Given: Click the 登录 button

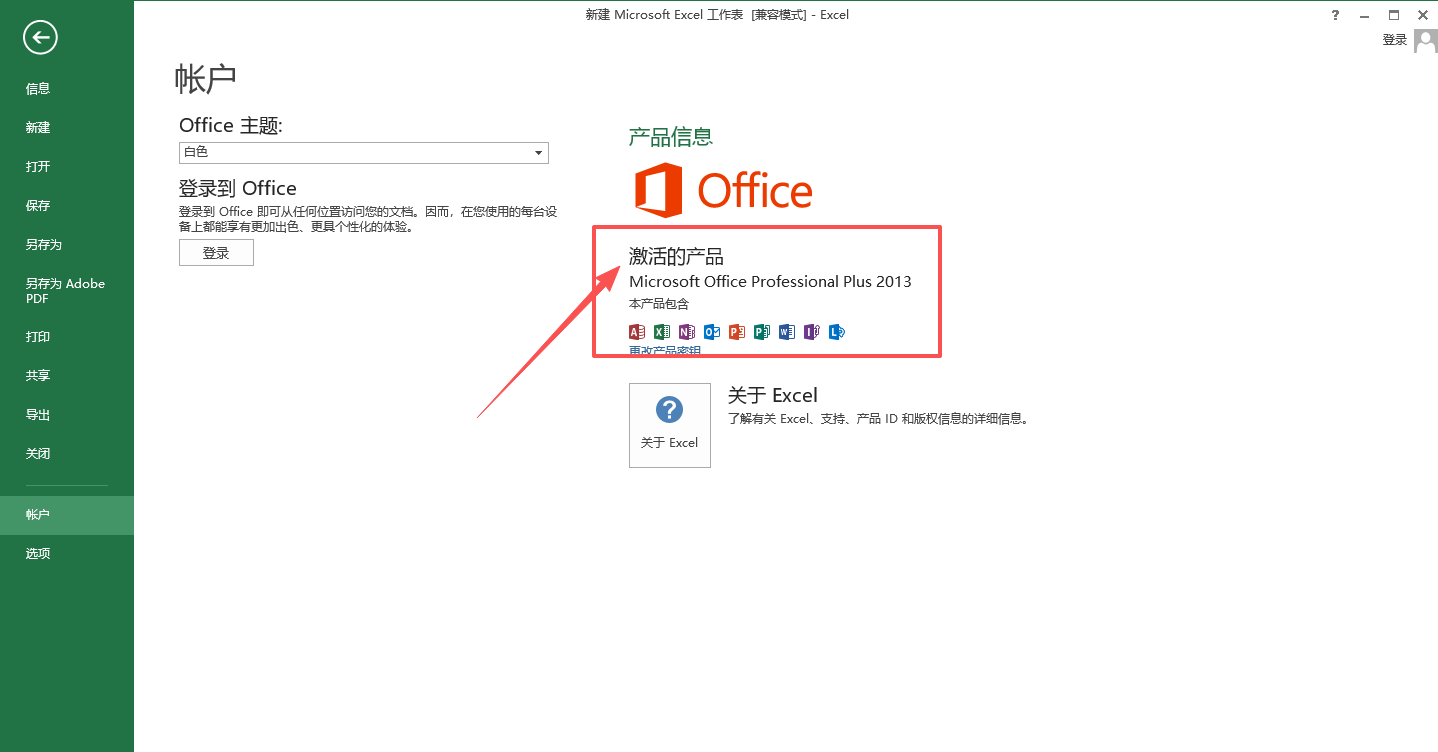Looking at the screenshot, I should pos(215,252).
